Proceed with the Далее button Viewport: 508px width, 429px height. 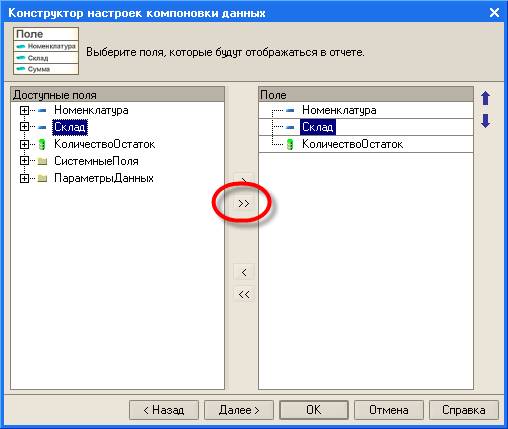click(239, 410)
